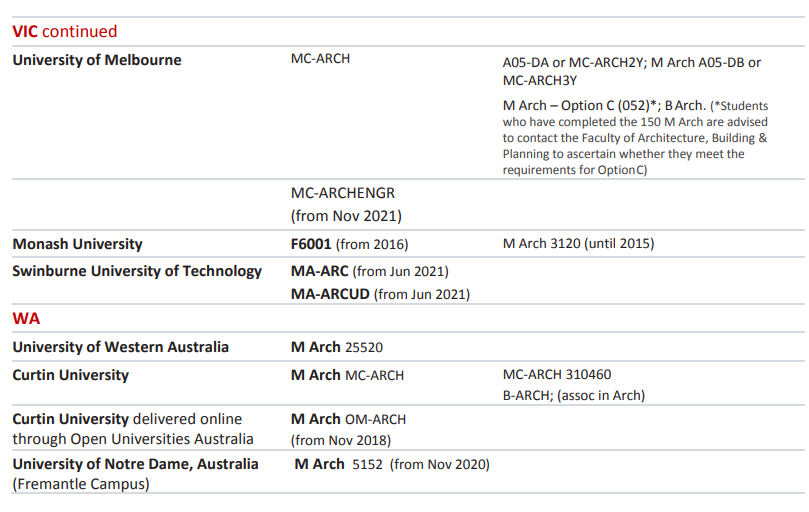This screenshot has width=809, height=512.
Task: Click 'requirements for Option C)' line
Action: click(x=575, y=170)
